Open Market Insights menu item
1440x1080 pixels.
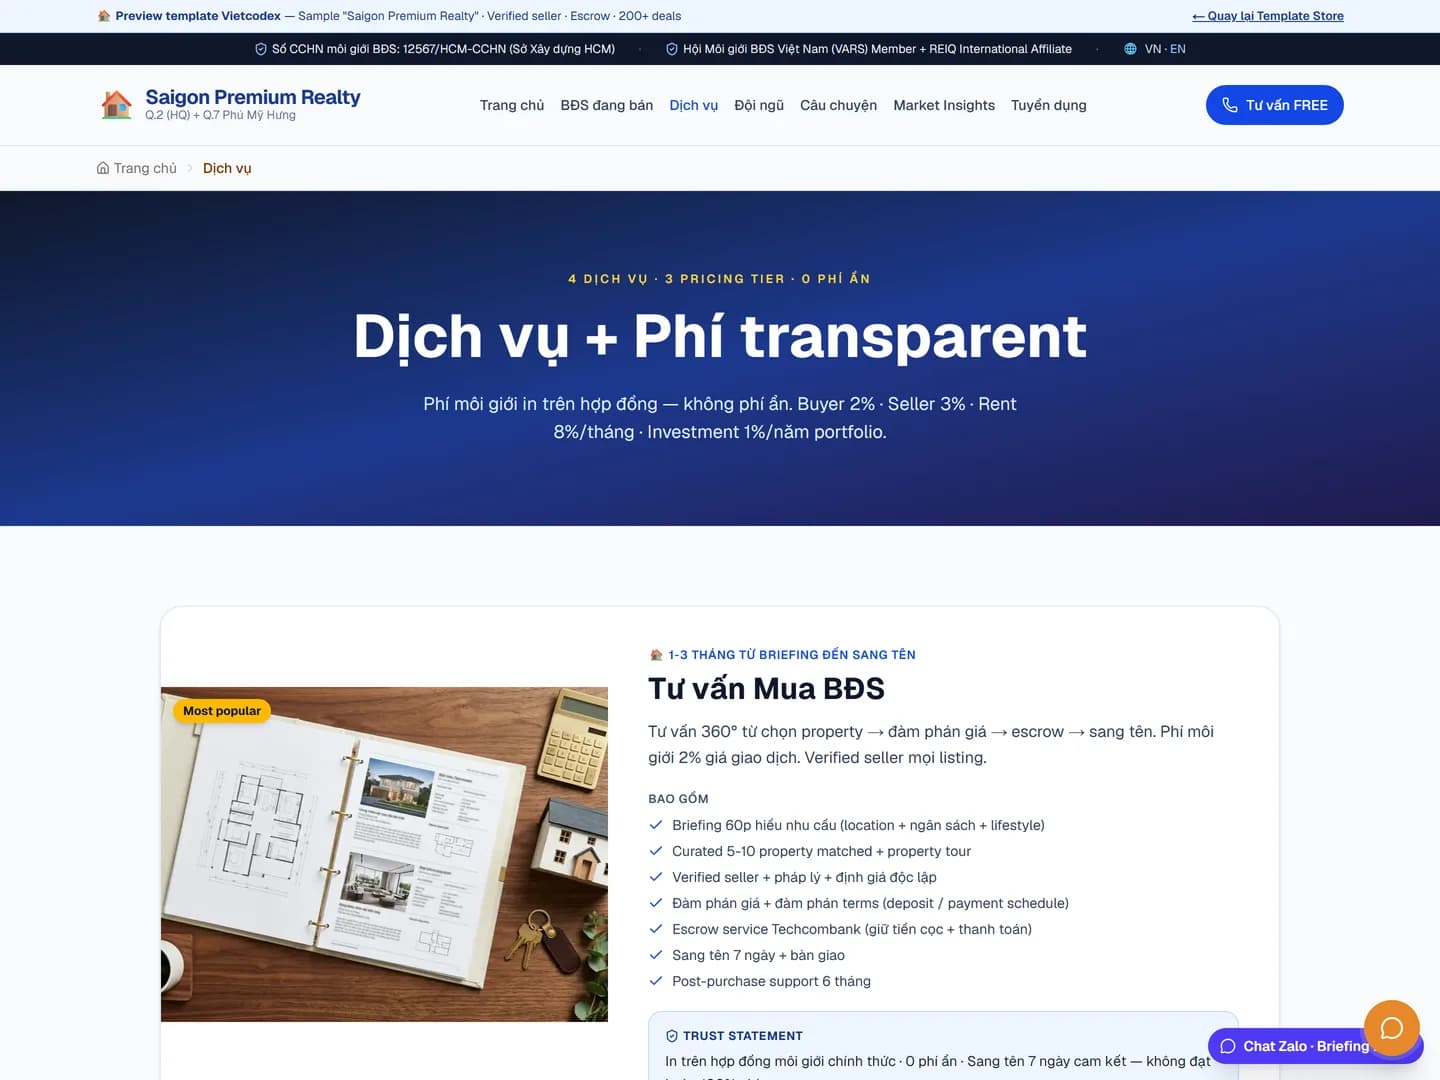pyautogui.click(x=944, y=105)
